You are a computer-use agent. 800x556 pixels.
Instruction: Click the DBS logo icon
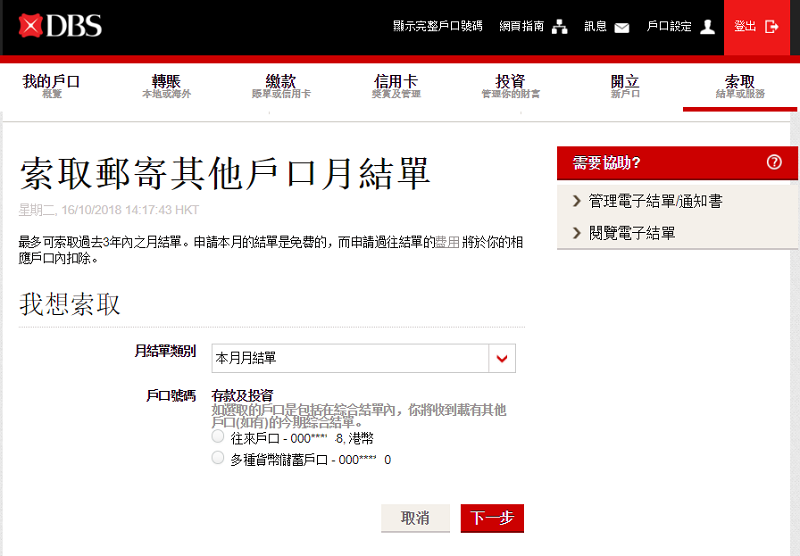coord(31,26)
